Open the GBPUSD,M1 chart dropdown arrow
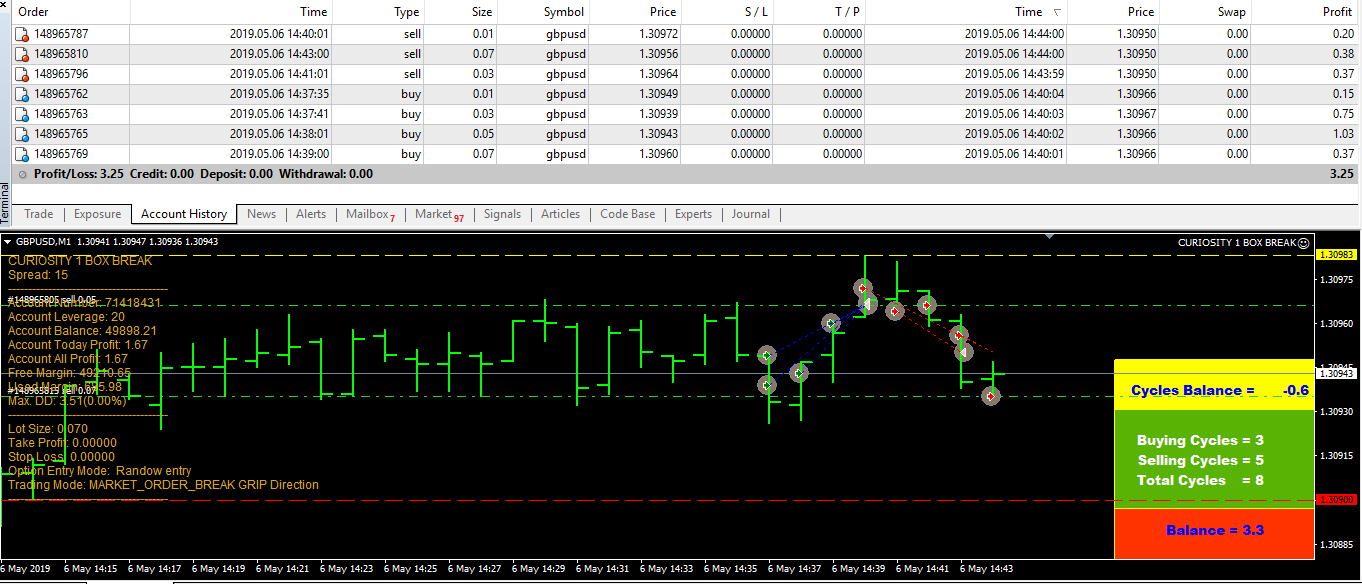 click(x=8, y=242)
